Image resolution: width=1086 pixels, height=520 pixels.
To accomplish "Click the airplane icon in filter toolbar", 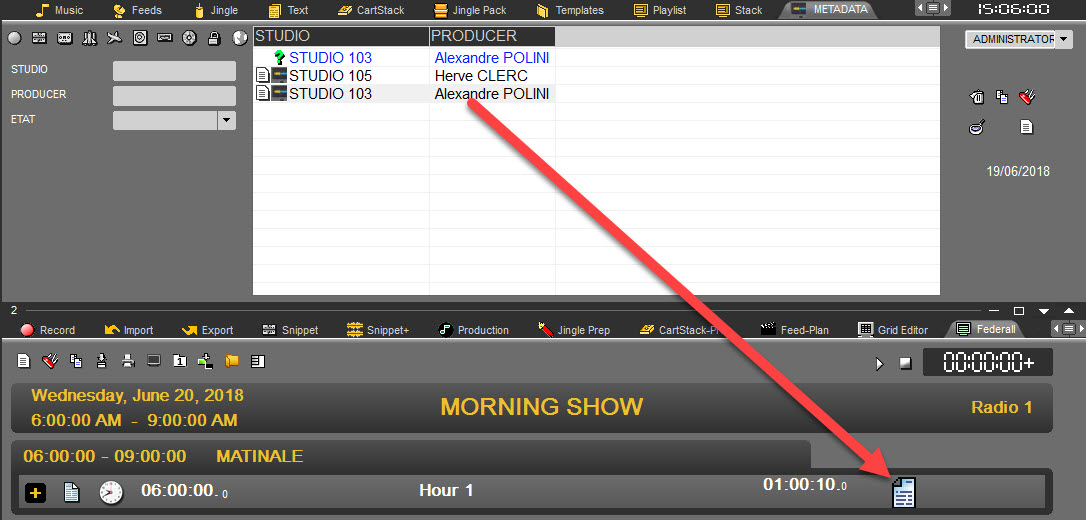I will click(x=114, y=38).
